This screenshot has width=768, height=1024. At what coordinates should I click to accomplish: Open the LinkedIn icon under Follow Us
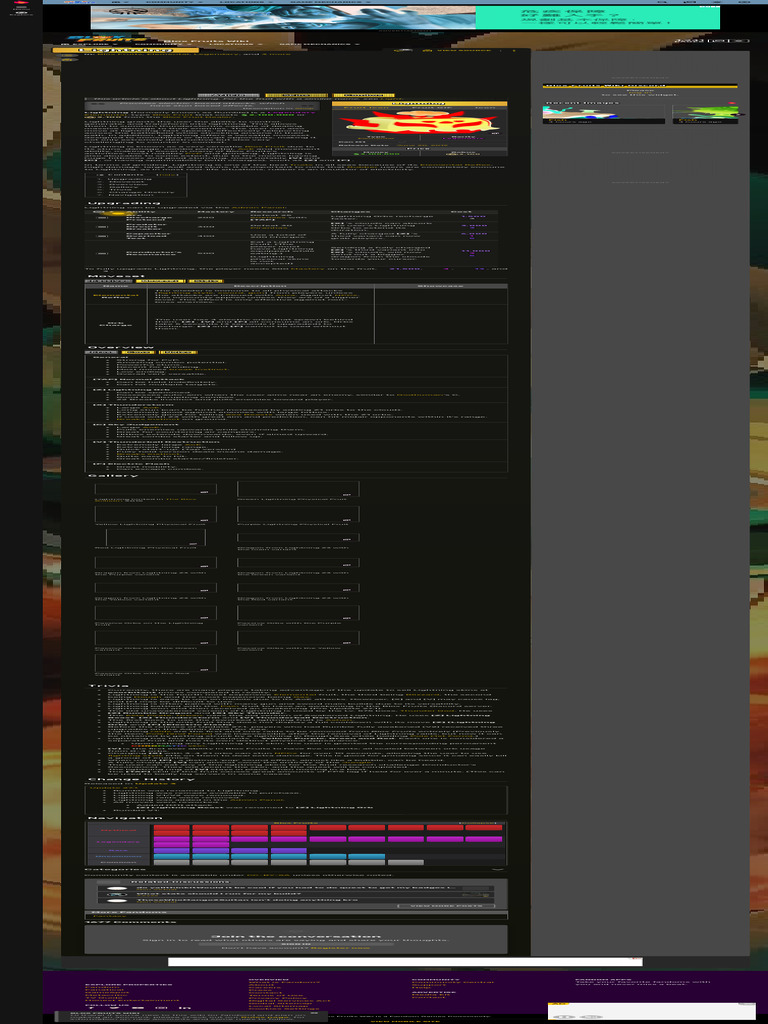tap(186, 1008)
